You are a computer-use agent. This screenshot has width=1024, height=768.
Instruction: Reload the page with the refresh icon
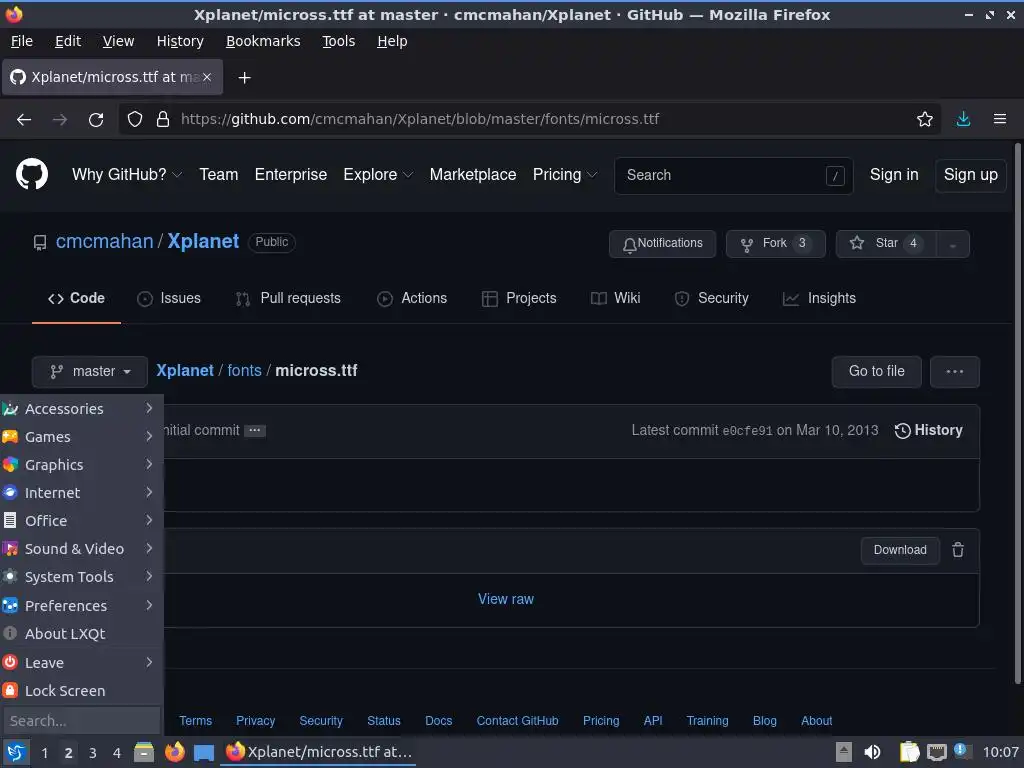96,120
